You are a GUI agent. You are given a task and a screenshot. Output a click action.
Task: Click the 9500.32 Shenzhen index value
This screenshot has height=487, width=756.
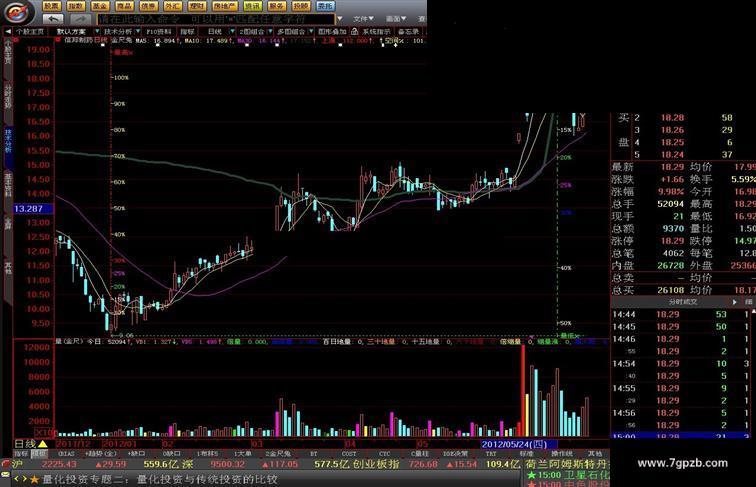click(228, 464)
